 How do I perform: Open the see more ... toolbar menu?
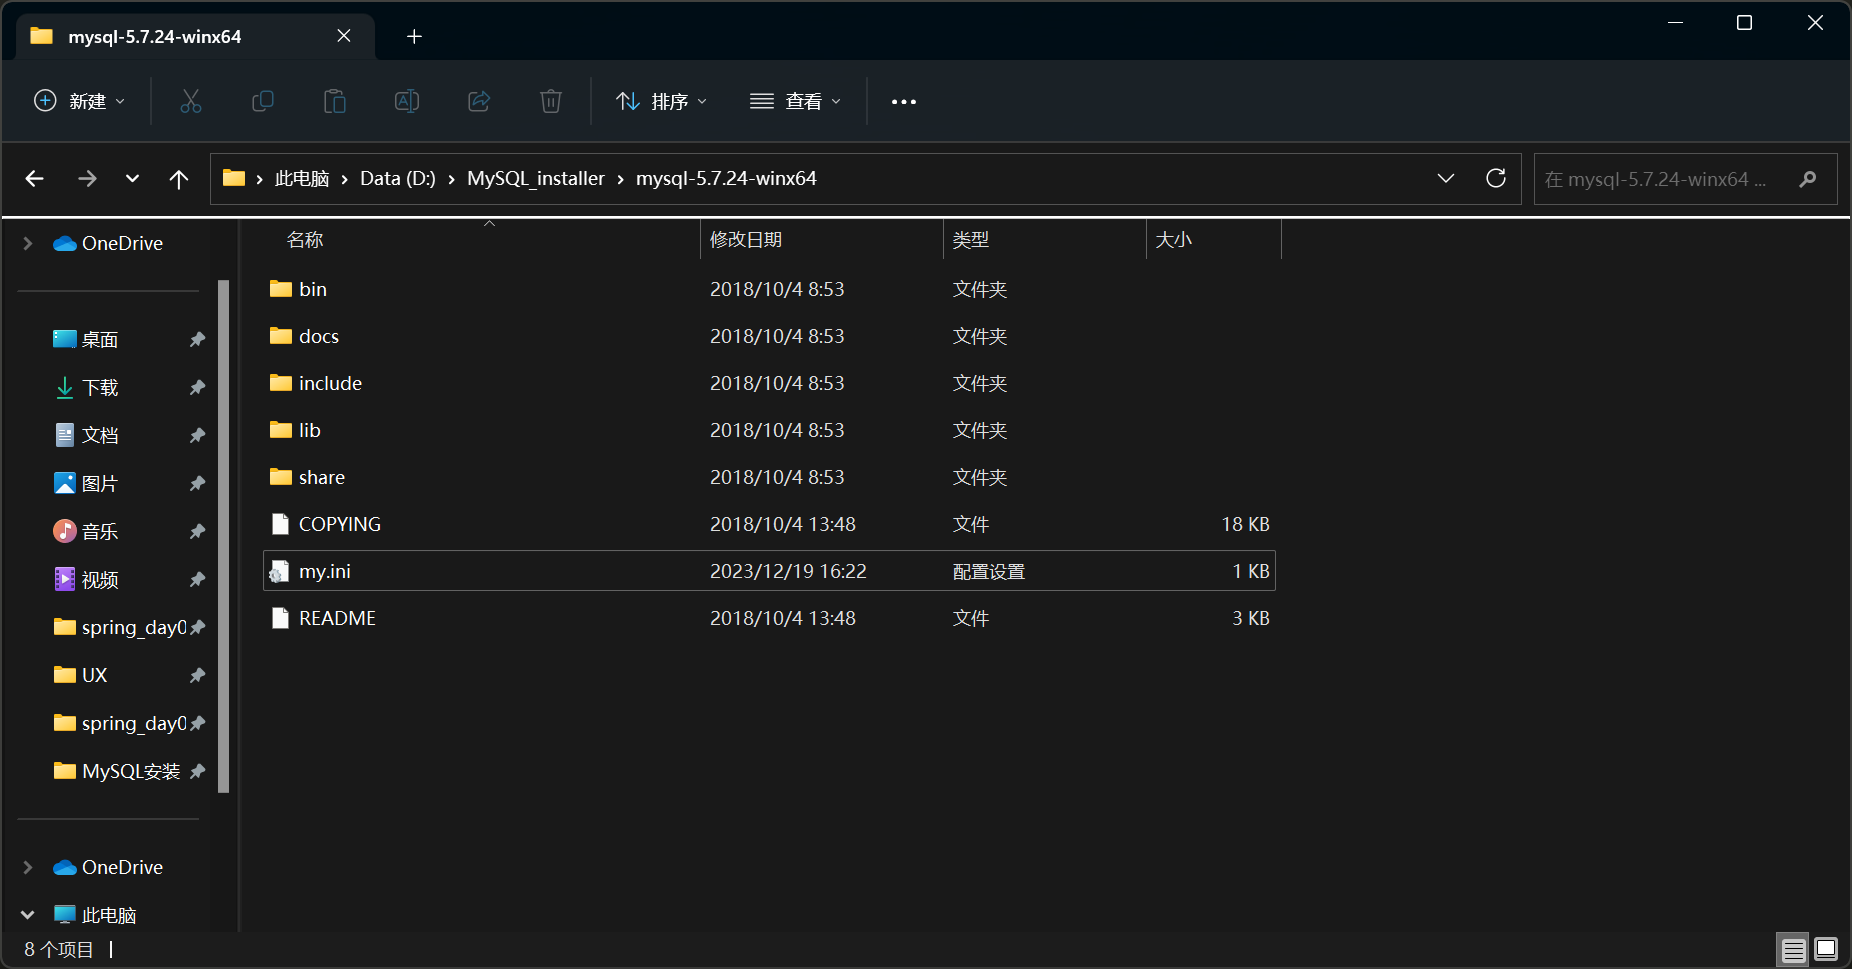click(x=902, y=101)
